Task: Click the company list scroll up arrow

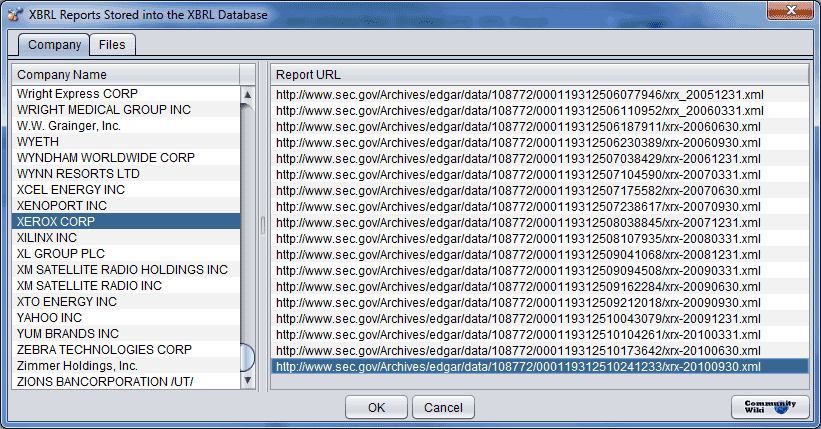Action: pos(248,95)
